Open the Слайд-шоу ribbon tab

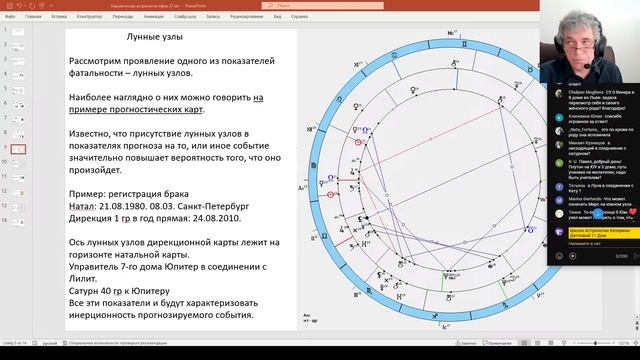(185, 17)
